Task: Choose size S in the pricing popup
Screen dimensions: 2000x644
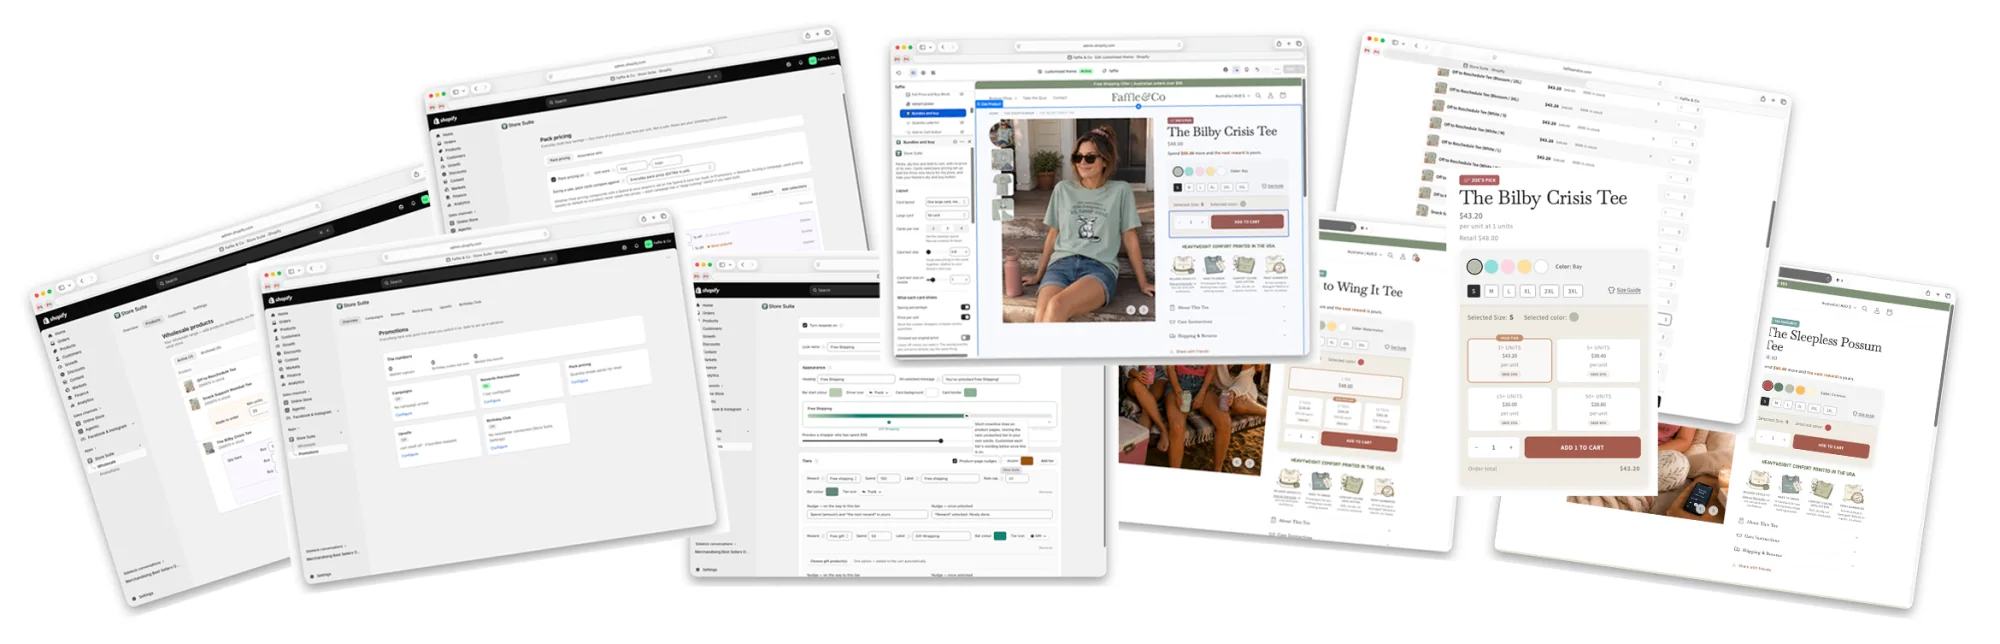Action: click(x=1473, y=291)
